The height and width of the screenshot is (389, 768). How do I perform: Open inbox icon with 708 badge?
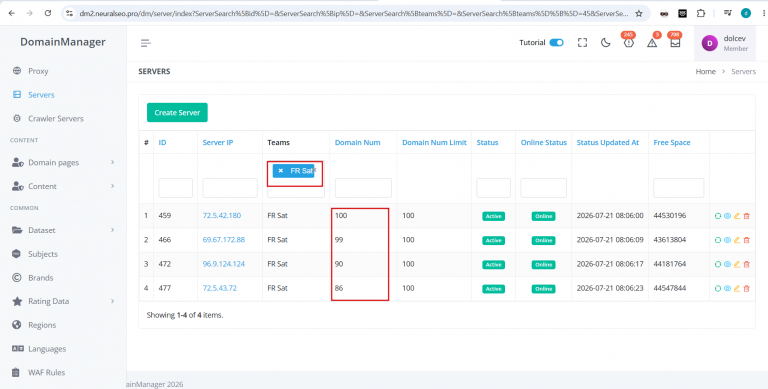click(x=675, y=43)
